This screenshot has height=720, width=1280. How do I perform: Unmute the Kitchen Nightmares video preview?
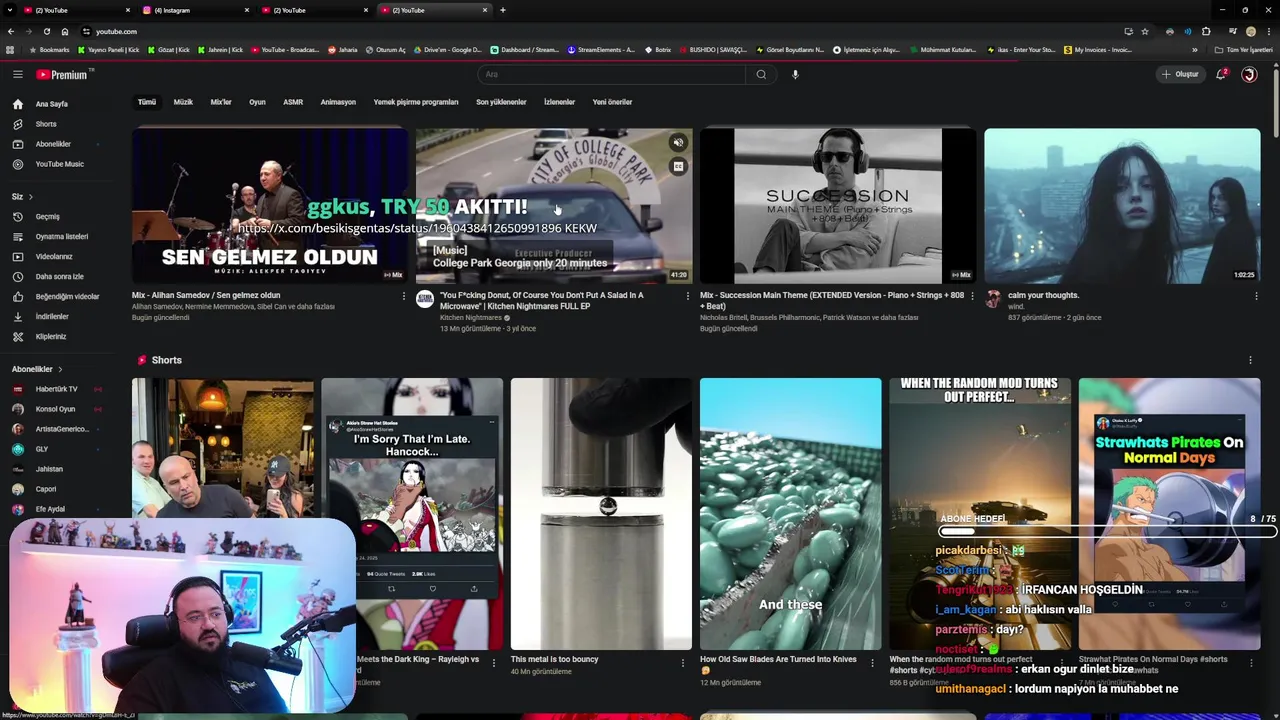678,143
